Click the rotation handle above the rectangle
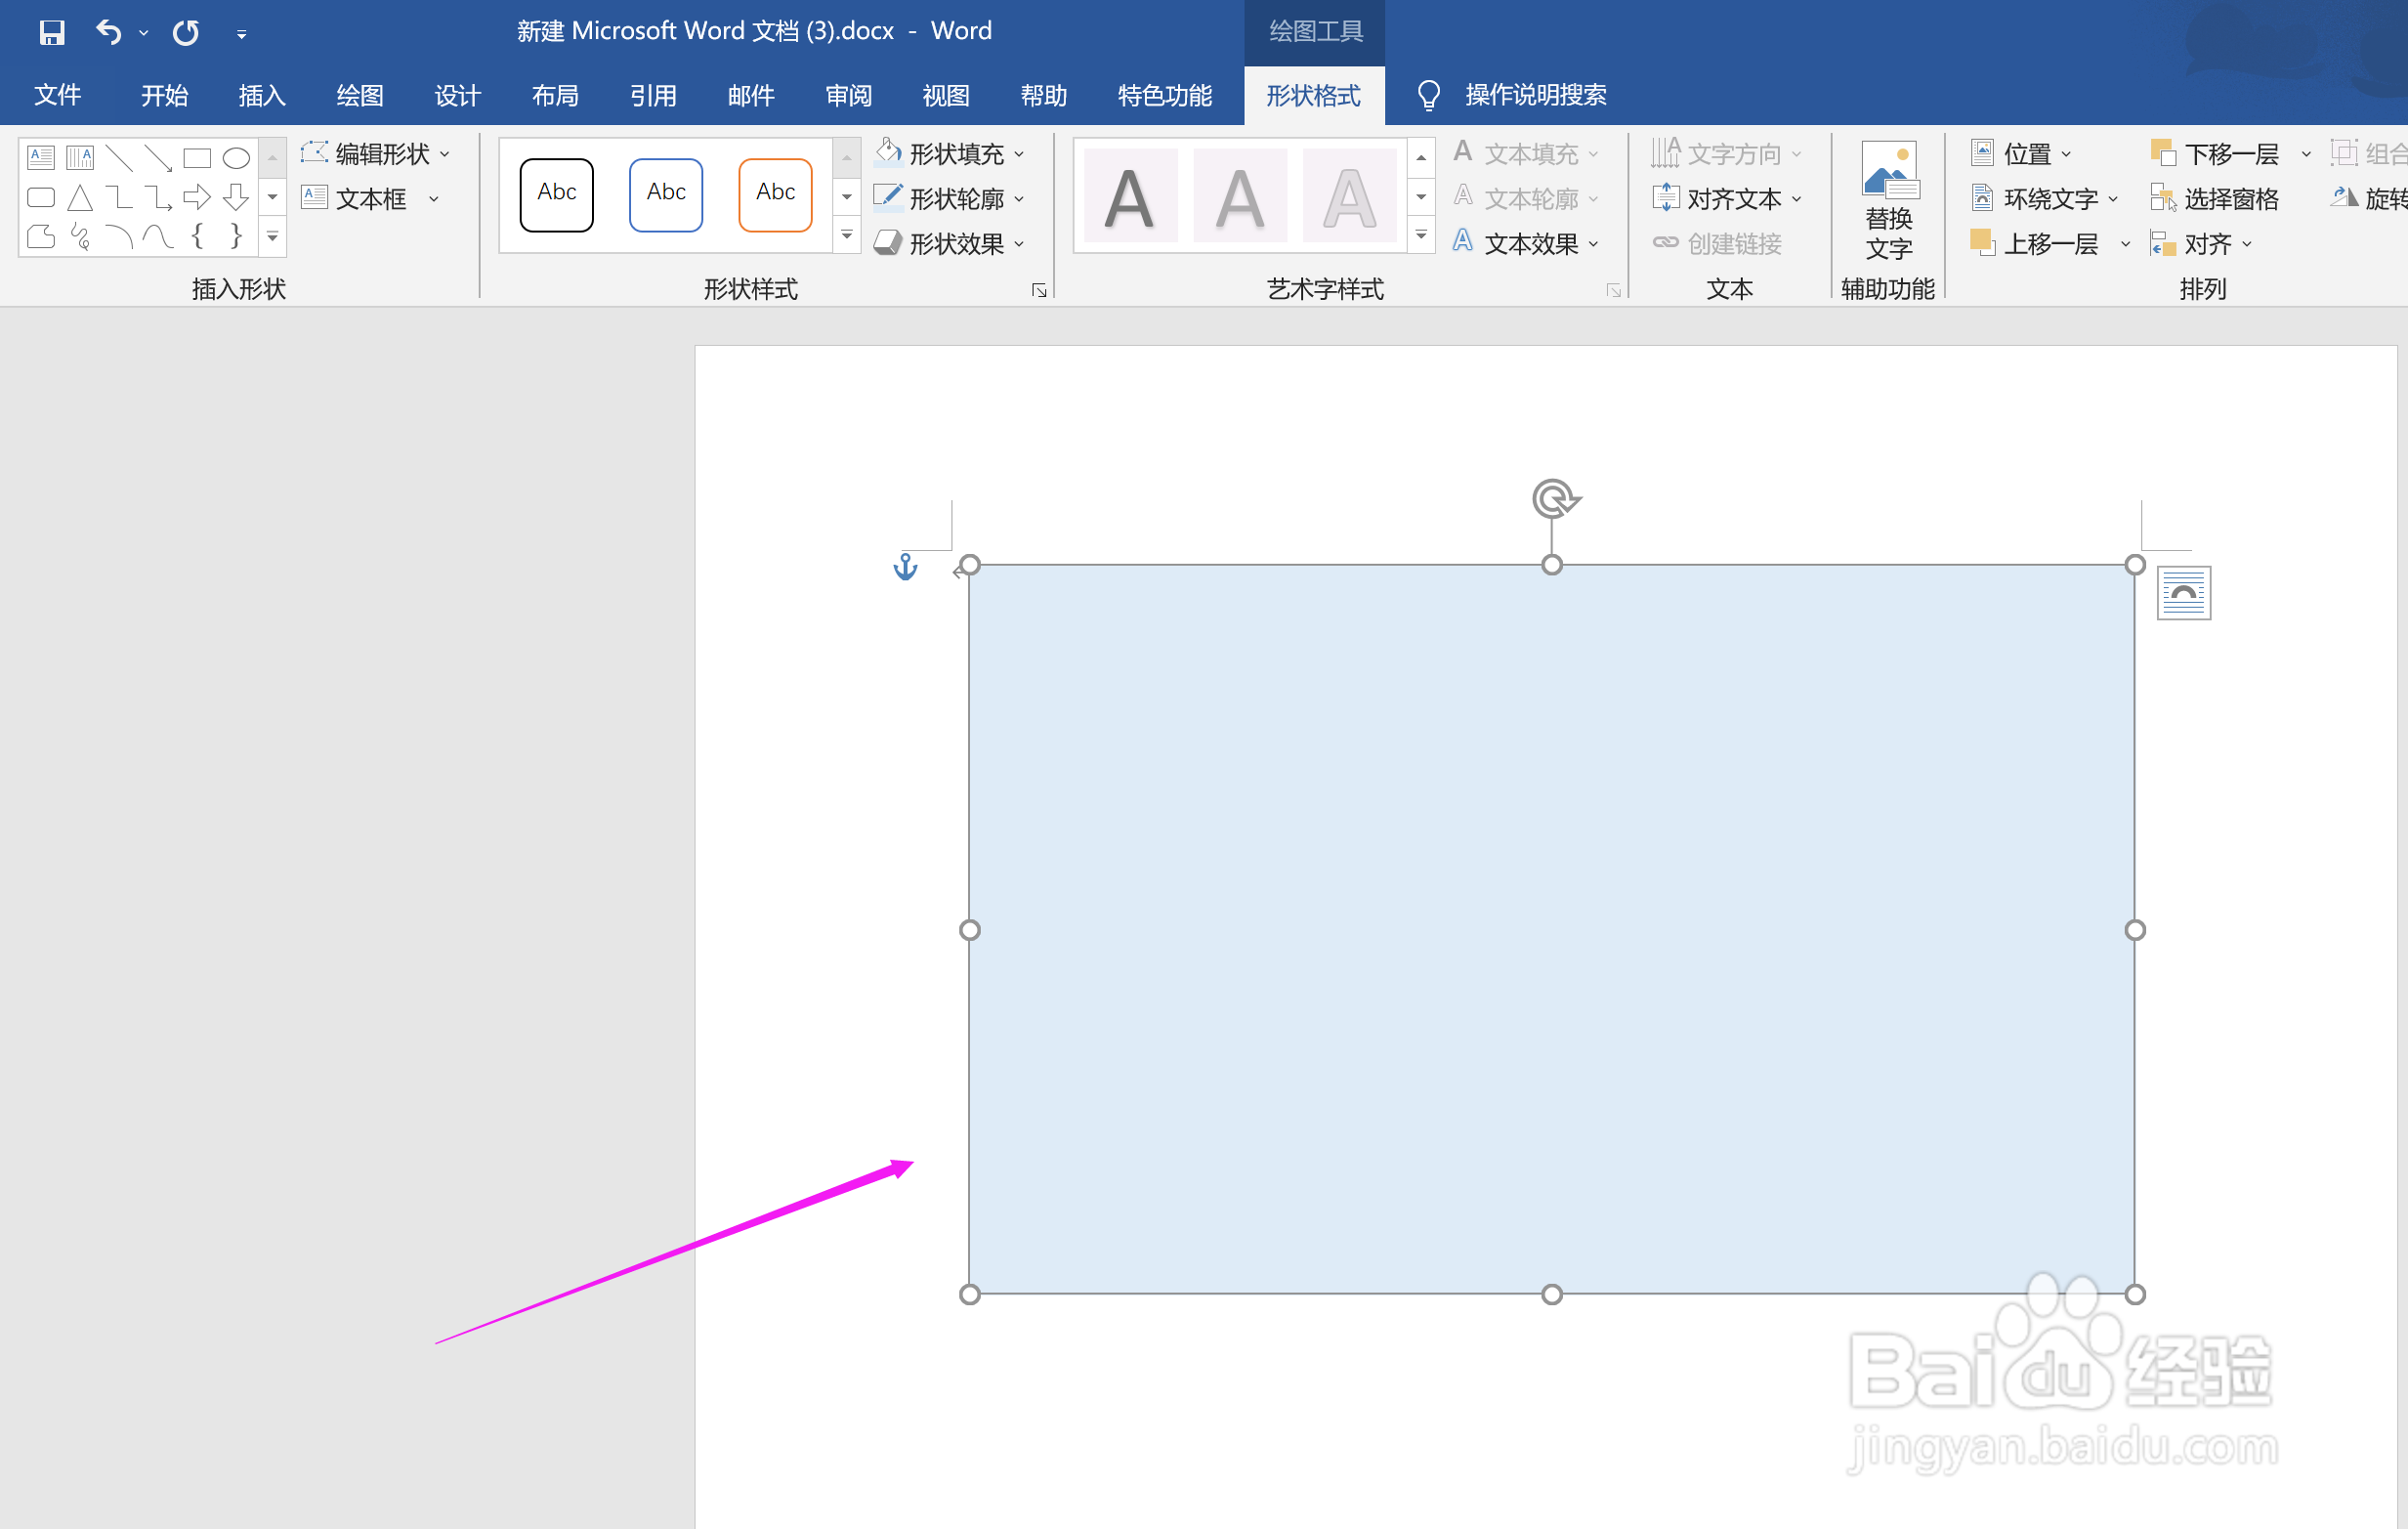The image size is (2408, 1529). click(1553, 498)
